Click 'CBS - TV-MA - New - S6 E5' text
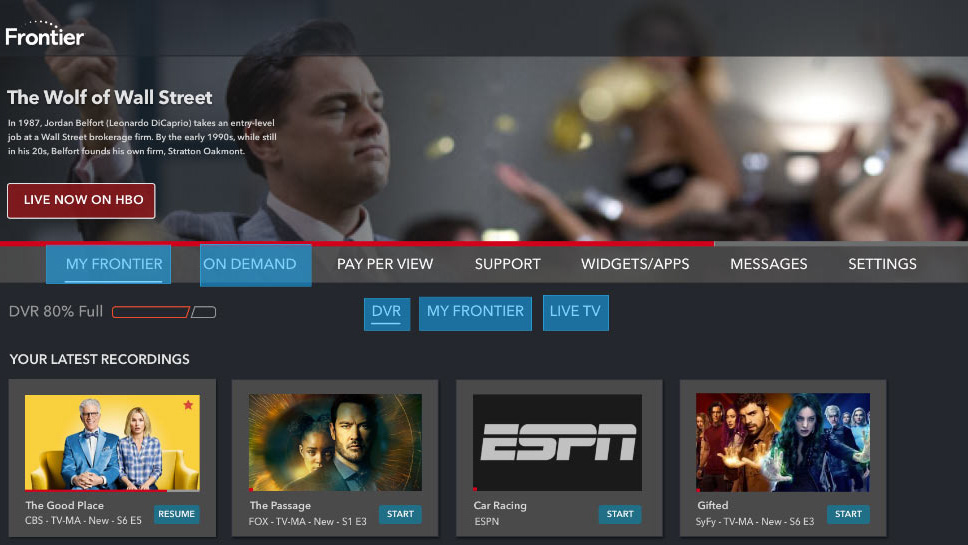 [83, 520]
